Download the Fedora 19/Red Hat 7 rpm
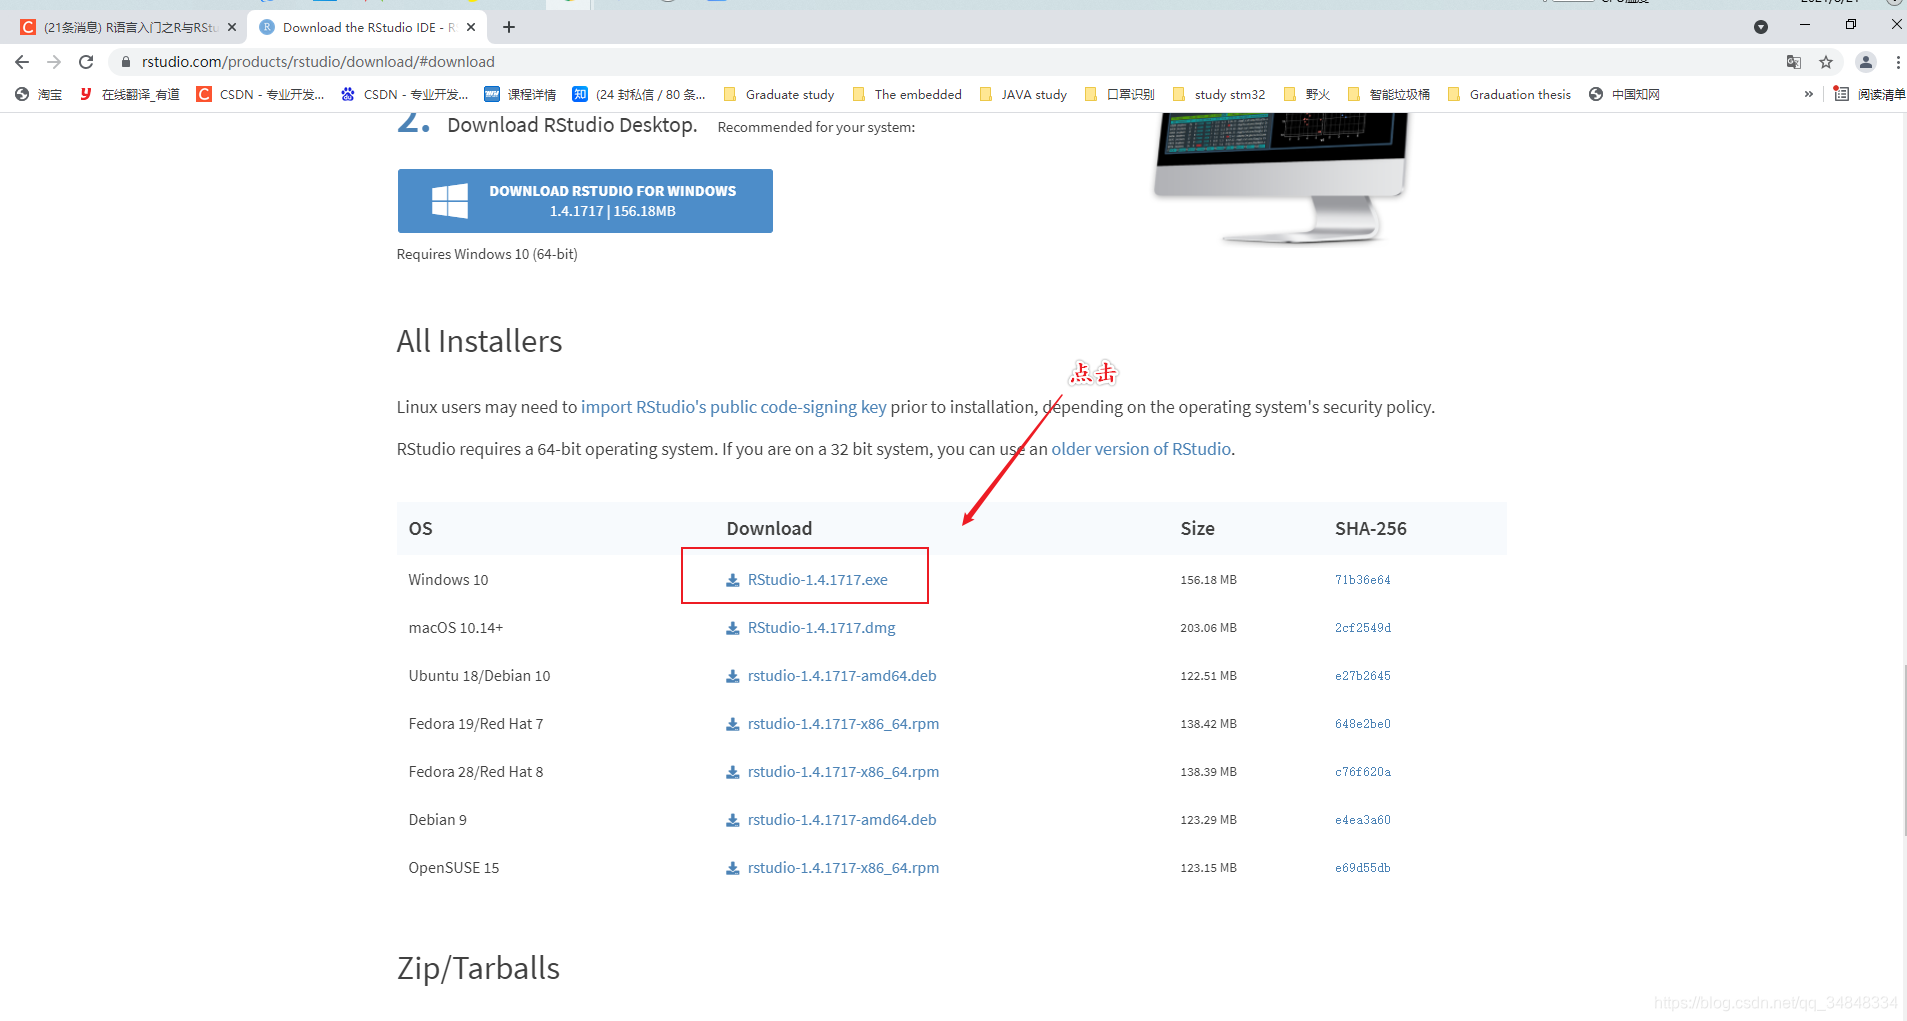The image size is (1907, 1021). coord(843,724)
